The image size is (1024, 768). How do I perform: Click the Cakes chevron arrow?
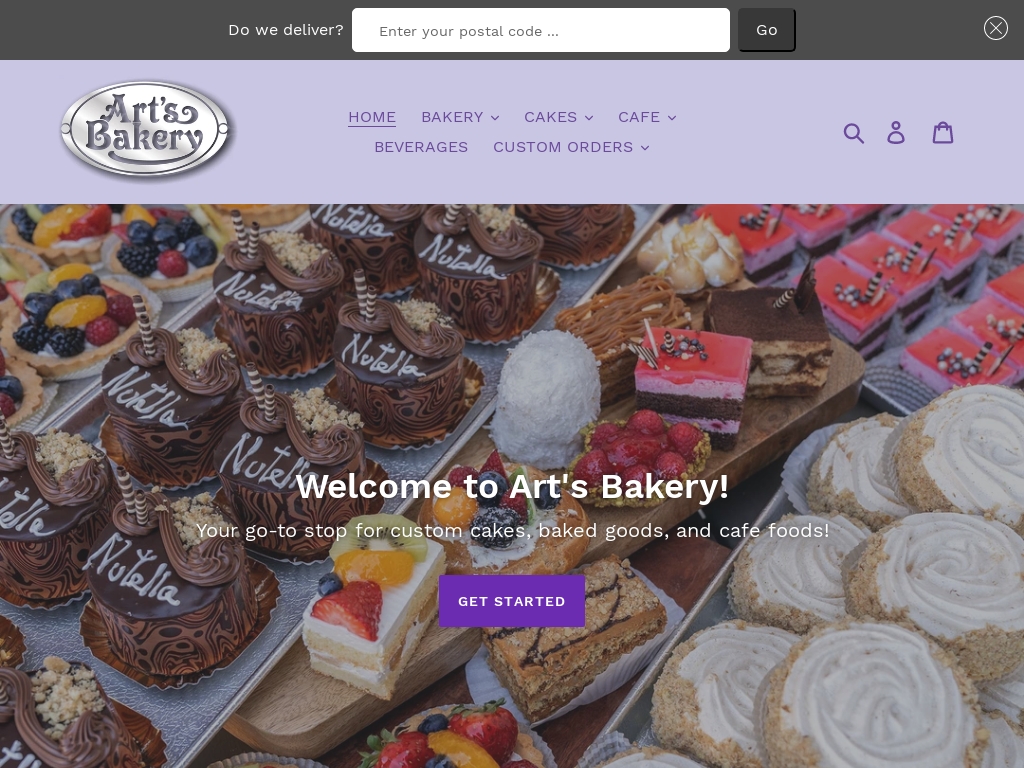[589, 118]
